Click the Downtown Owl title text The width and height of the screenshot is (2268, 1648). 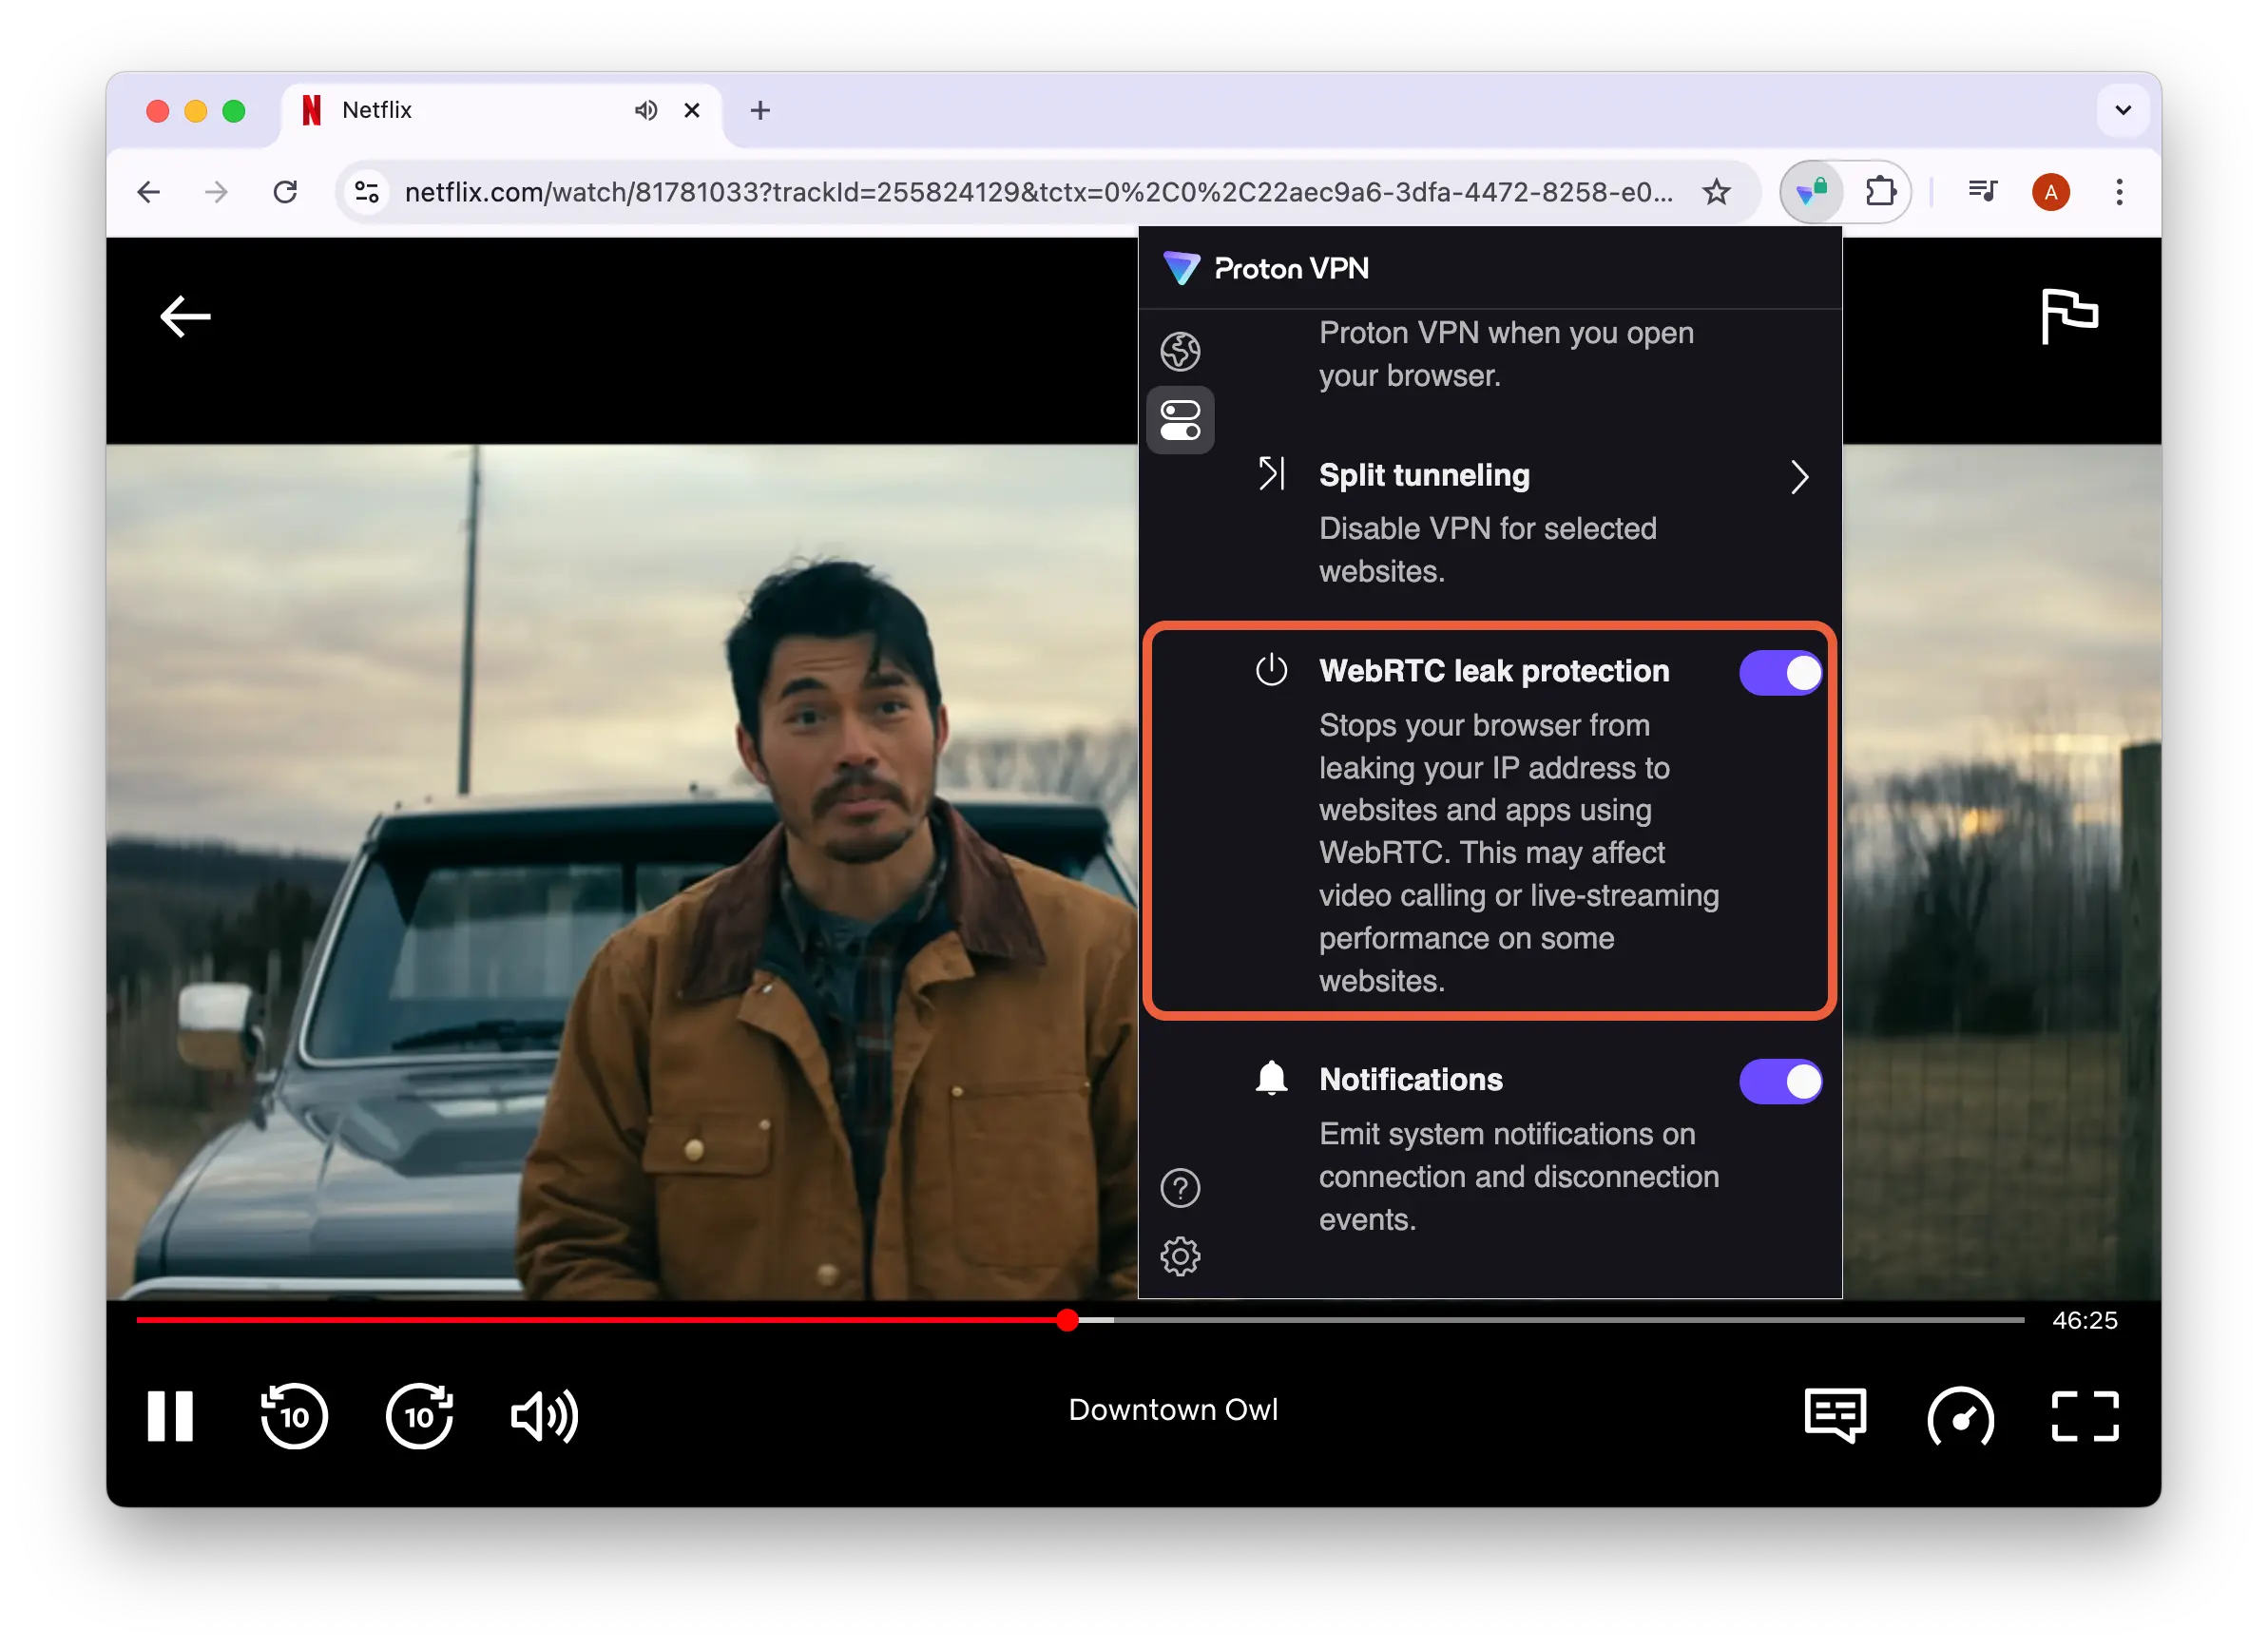(1173, 1410)
